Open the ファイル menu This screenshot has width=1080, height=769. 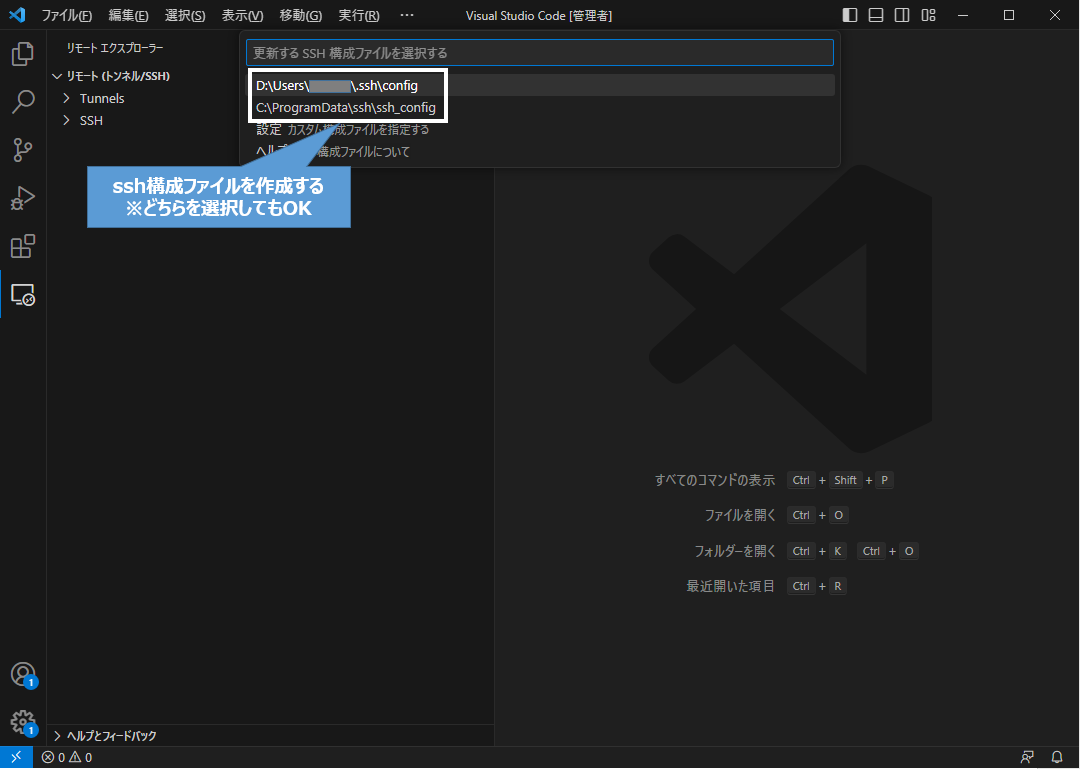65,15
